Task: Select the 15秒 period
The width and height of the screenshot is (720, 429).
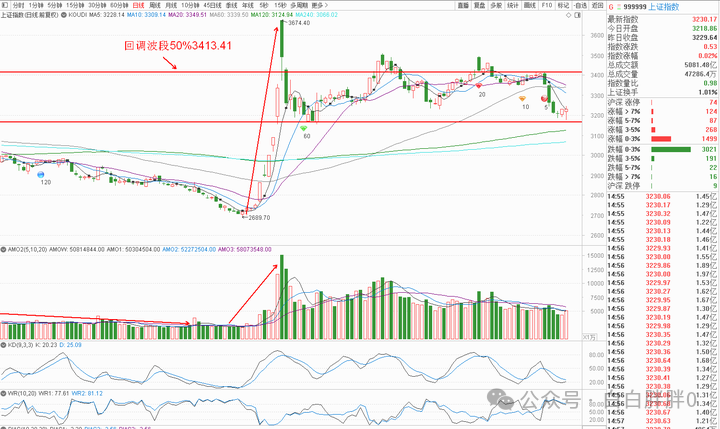Action: pos(280,5)
